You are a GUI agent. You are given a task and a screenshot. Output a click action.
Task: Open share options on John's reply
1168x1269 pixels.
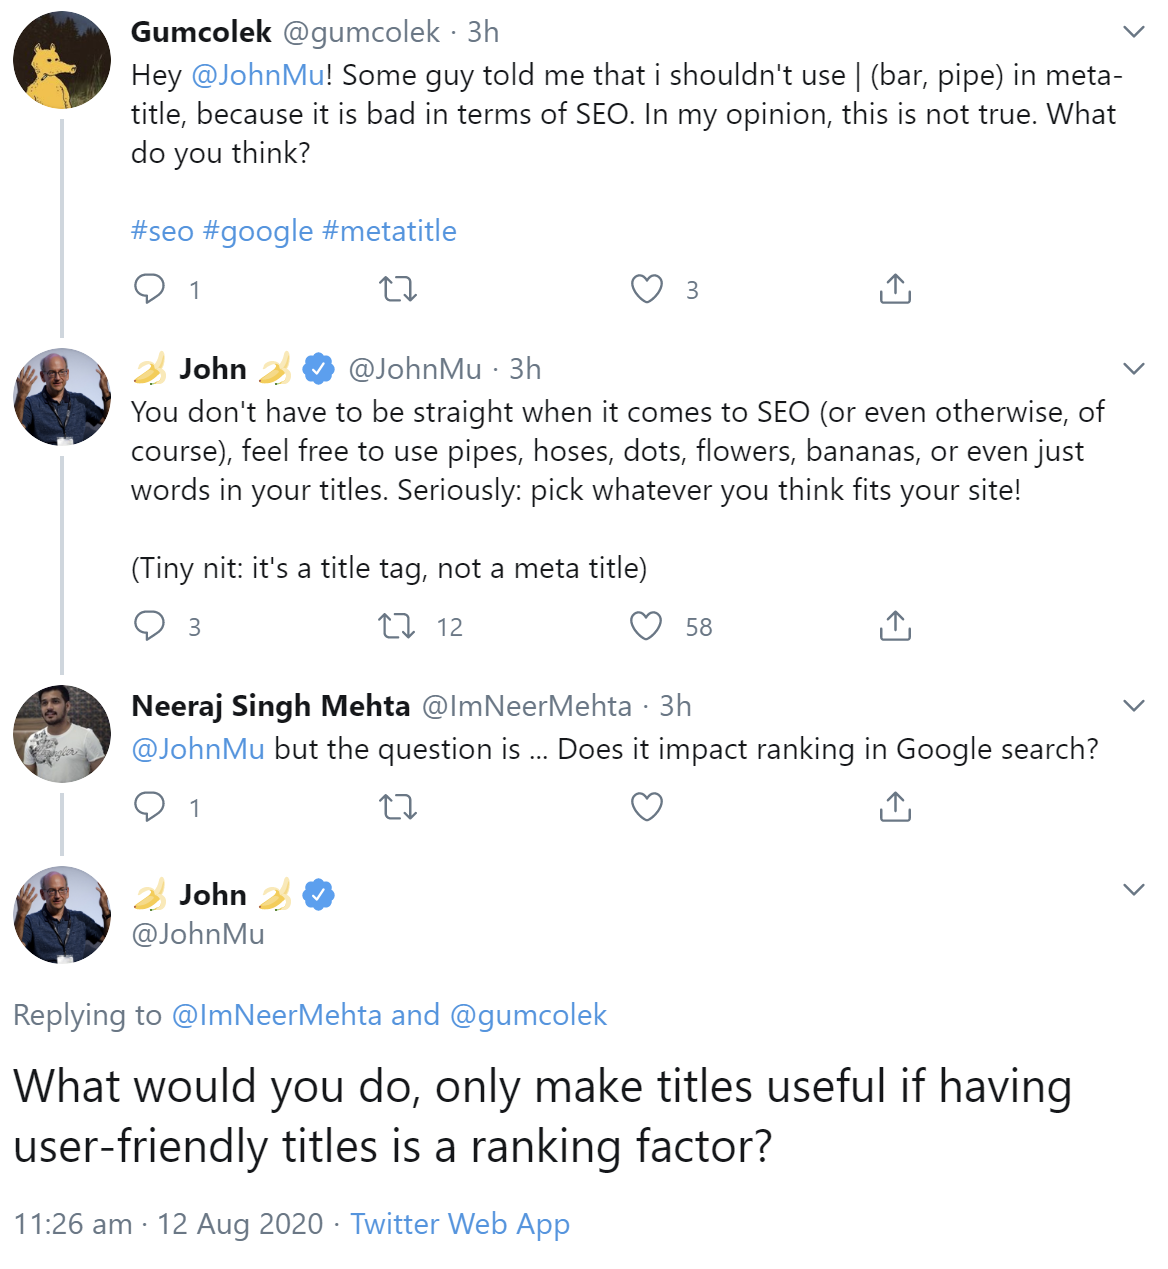coord(895,626)
